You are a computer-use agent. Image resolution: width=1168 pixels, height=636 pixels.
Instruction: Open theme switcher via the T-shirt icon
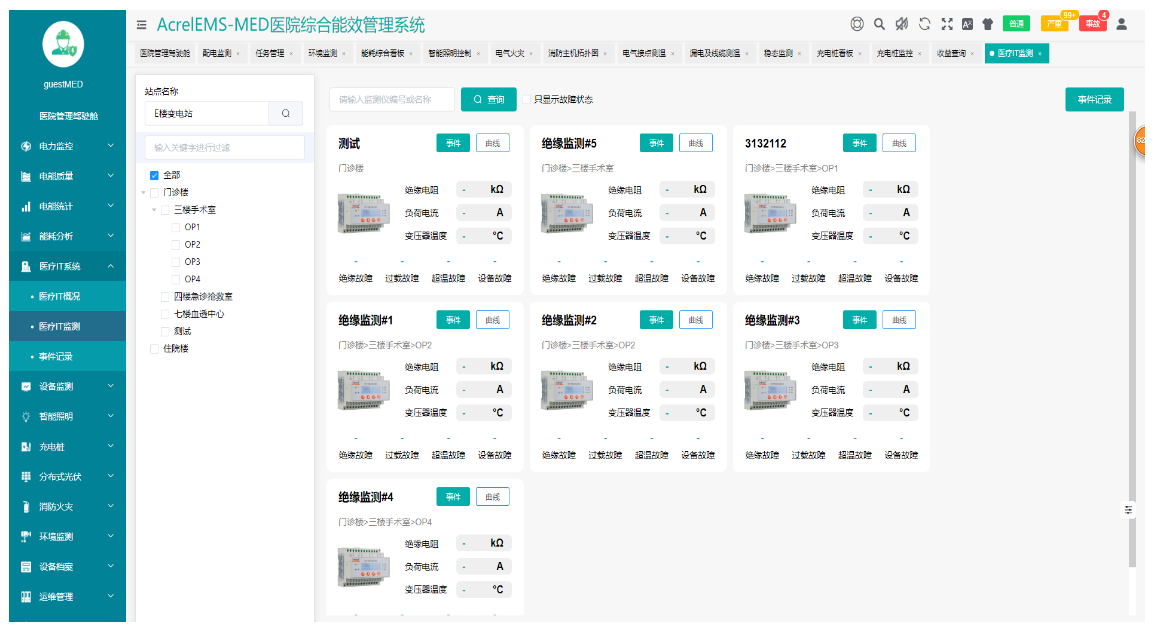coord(987,24)
